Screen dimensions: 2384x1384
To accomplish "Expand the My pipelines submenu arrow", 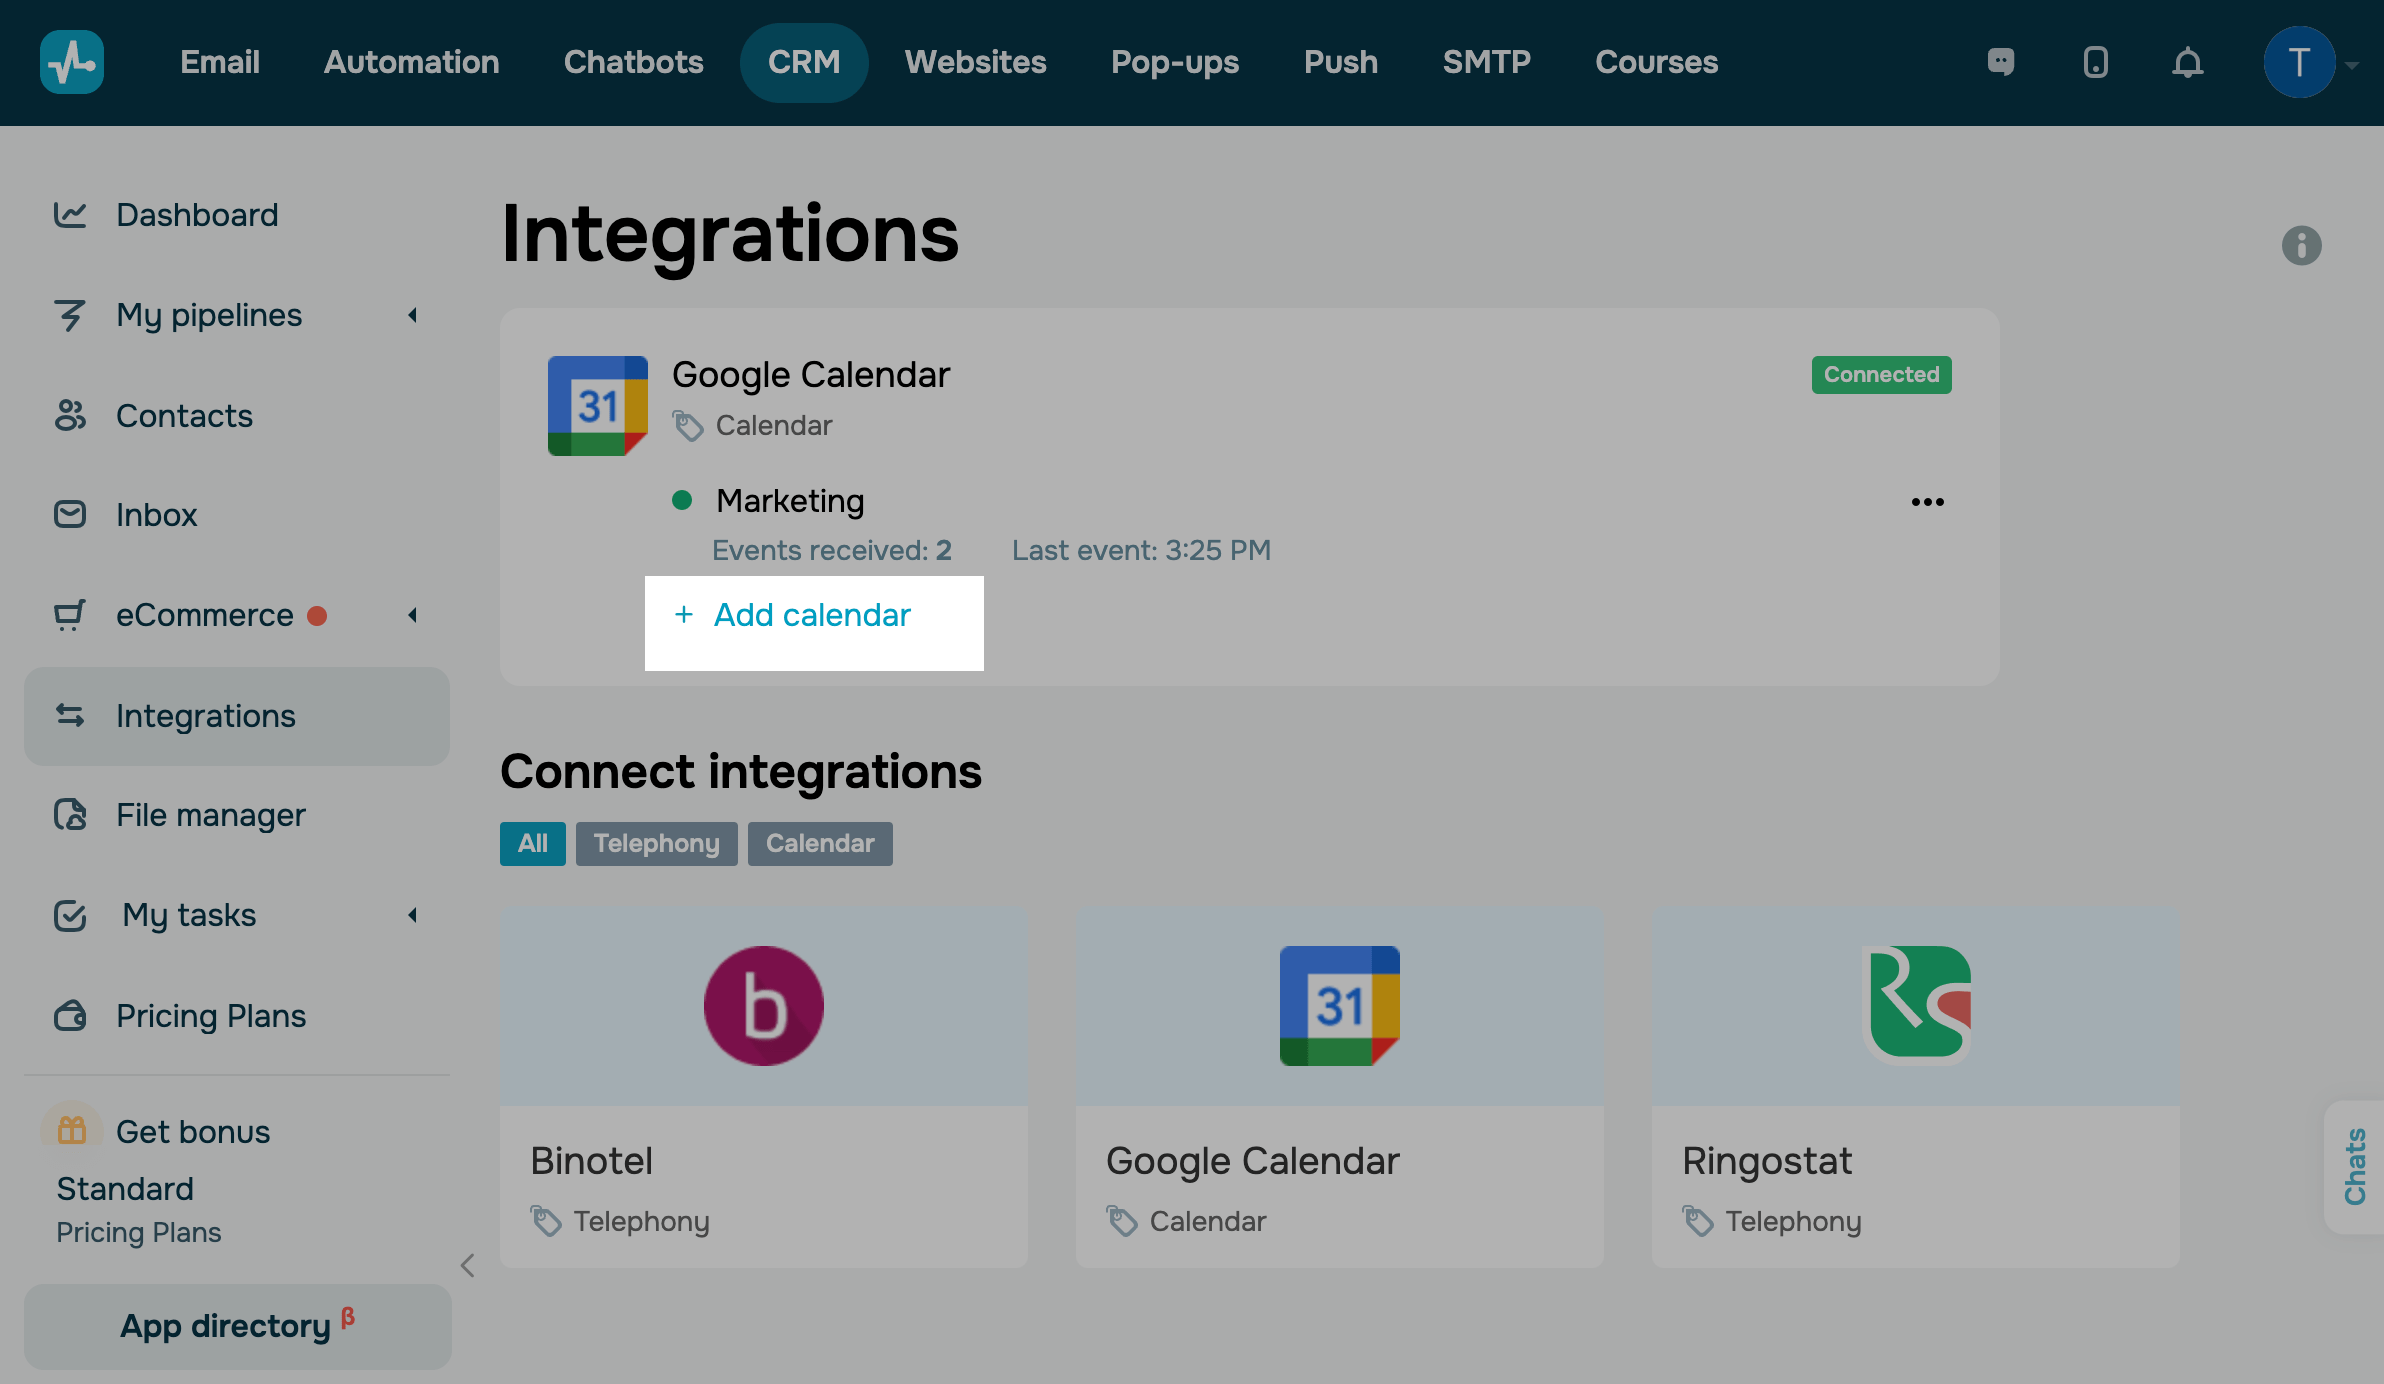I will (412, 315).
